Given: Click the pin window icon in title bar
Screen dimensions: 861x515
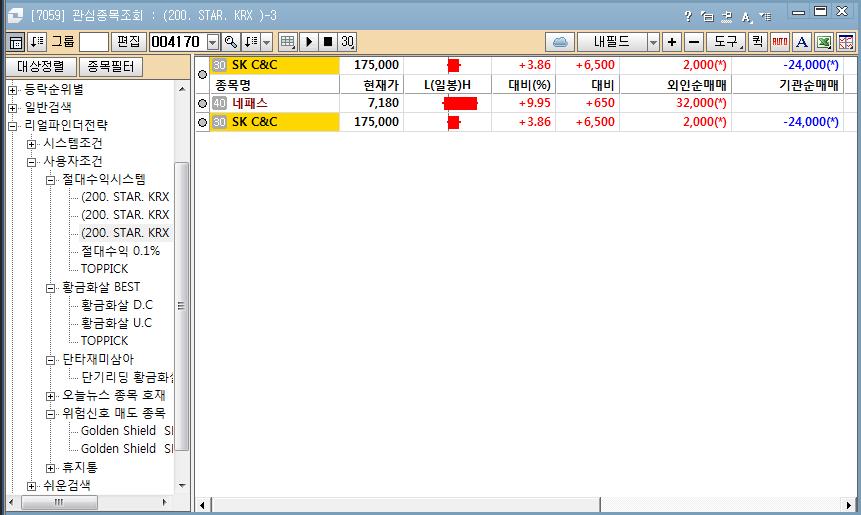Looking at the screenshot, I should 726,16.
